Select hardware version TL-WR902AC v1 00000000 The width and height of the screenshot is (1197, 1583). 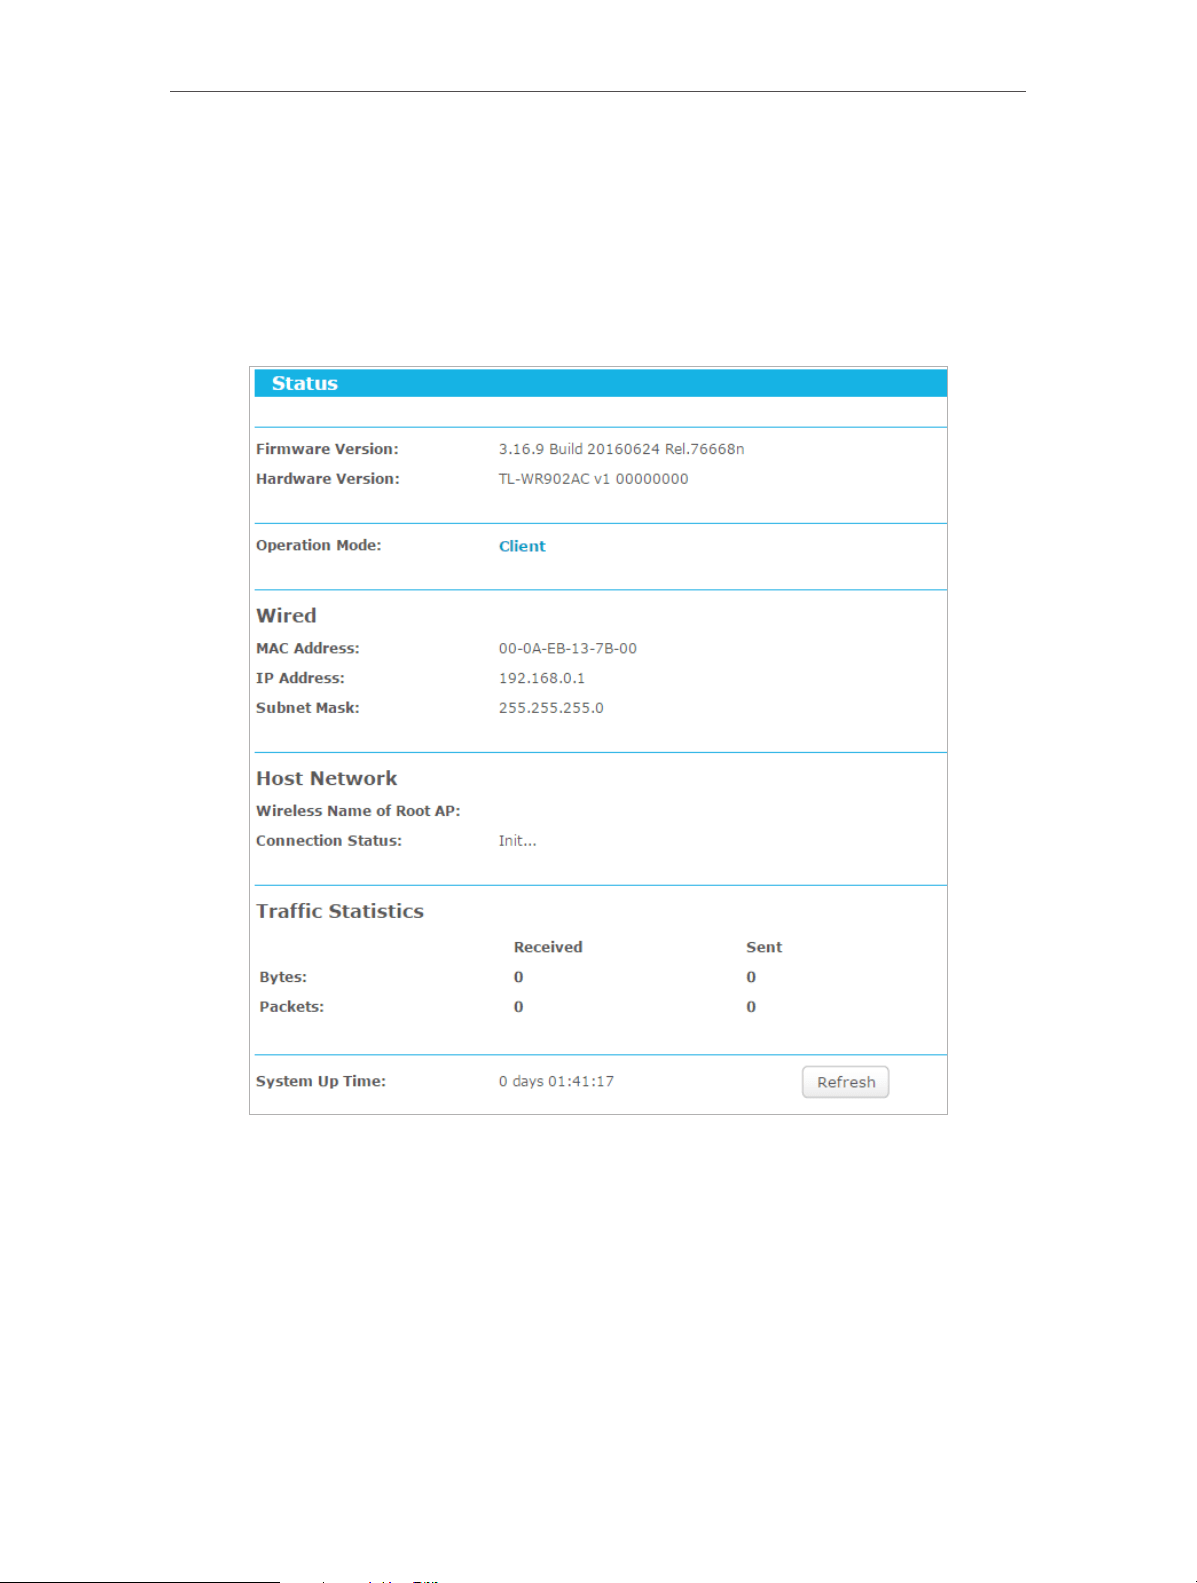[594, 479]
